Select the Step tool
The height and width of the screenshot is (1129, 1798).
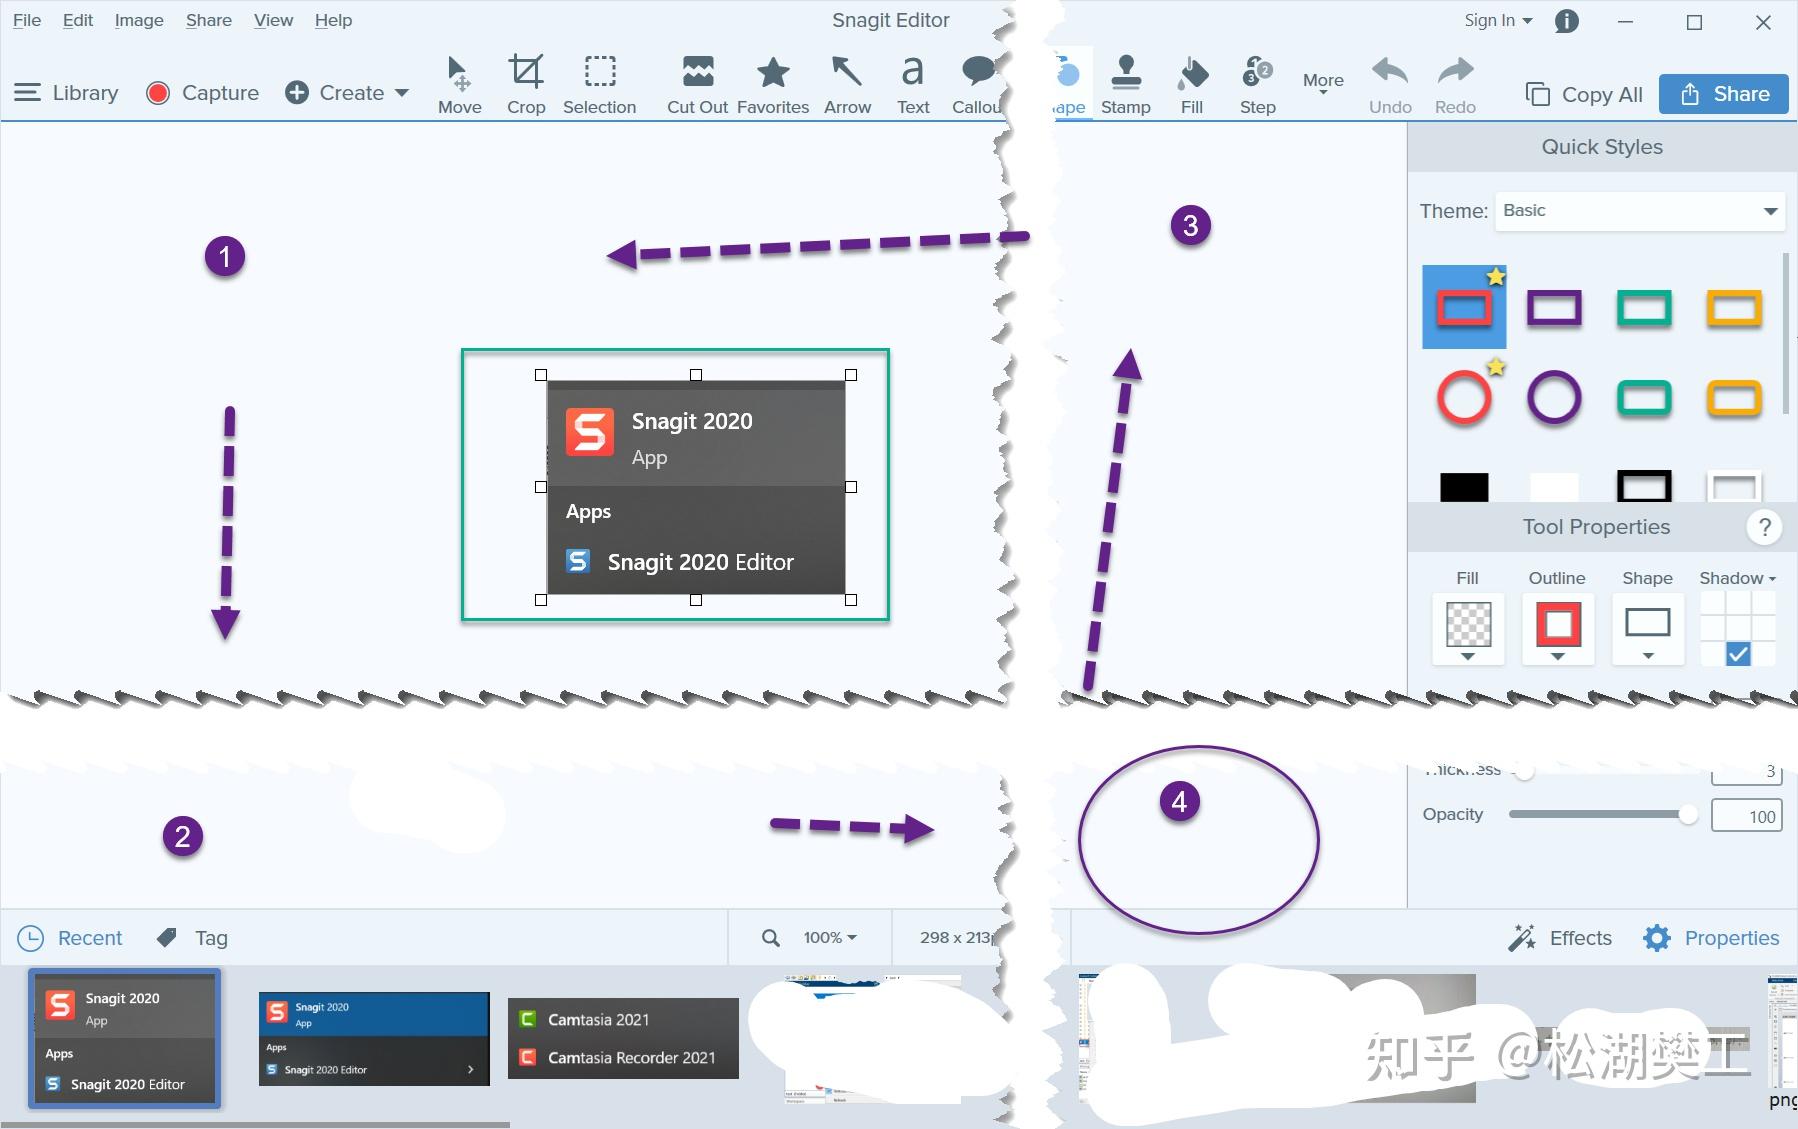coord(1258,85)
